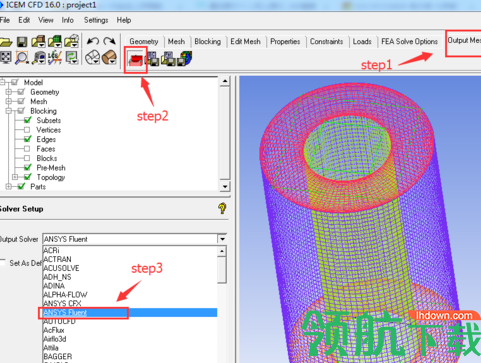Select ACTRAN in solver list
Viewport: 481px width, 363px height.
130,259
